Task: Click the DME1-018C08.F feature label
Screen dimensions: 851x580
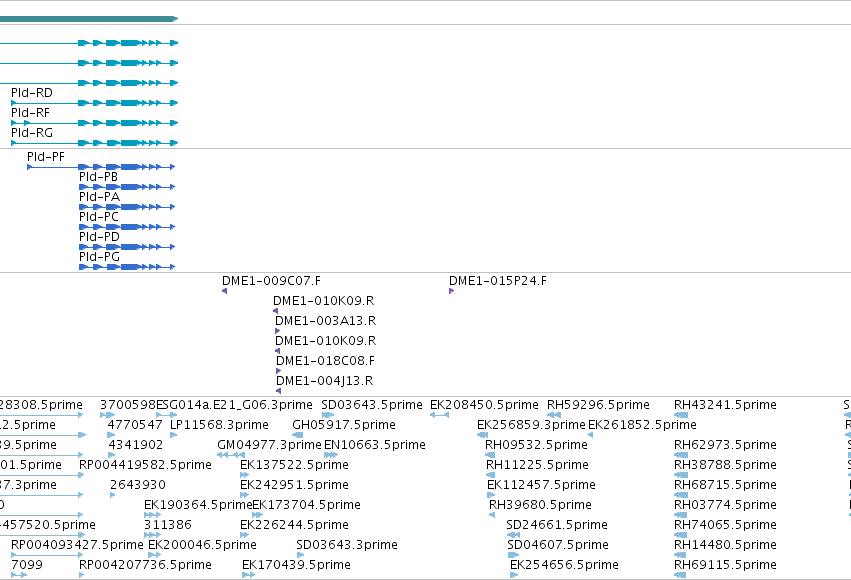Action: click(326, 361)
